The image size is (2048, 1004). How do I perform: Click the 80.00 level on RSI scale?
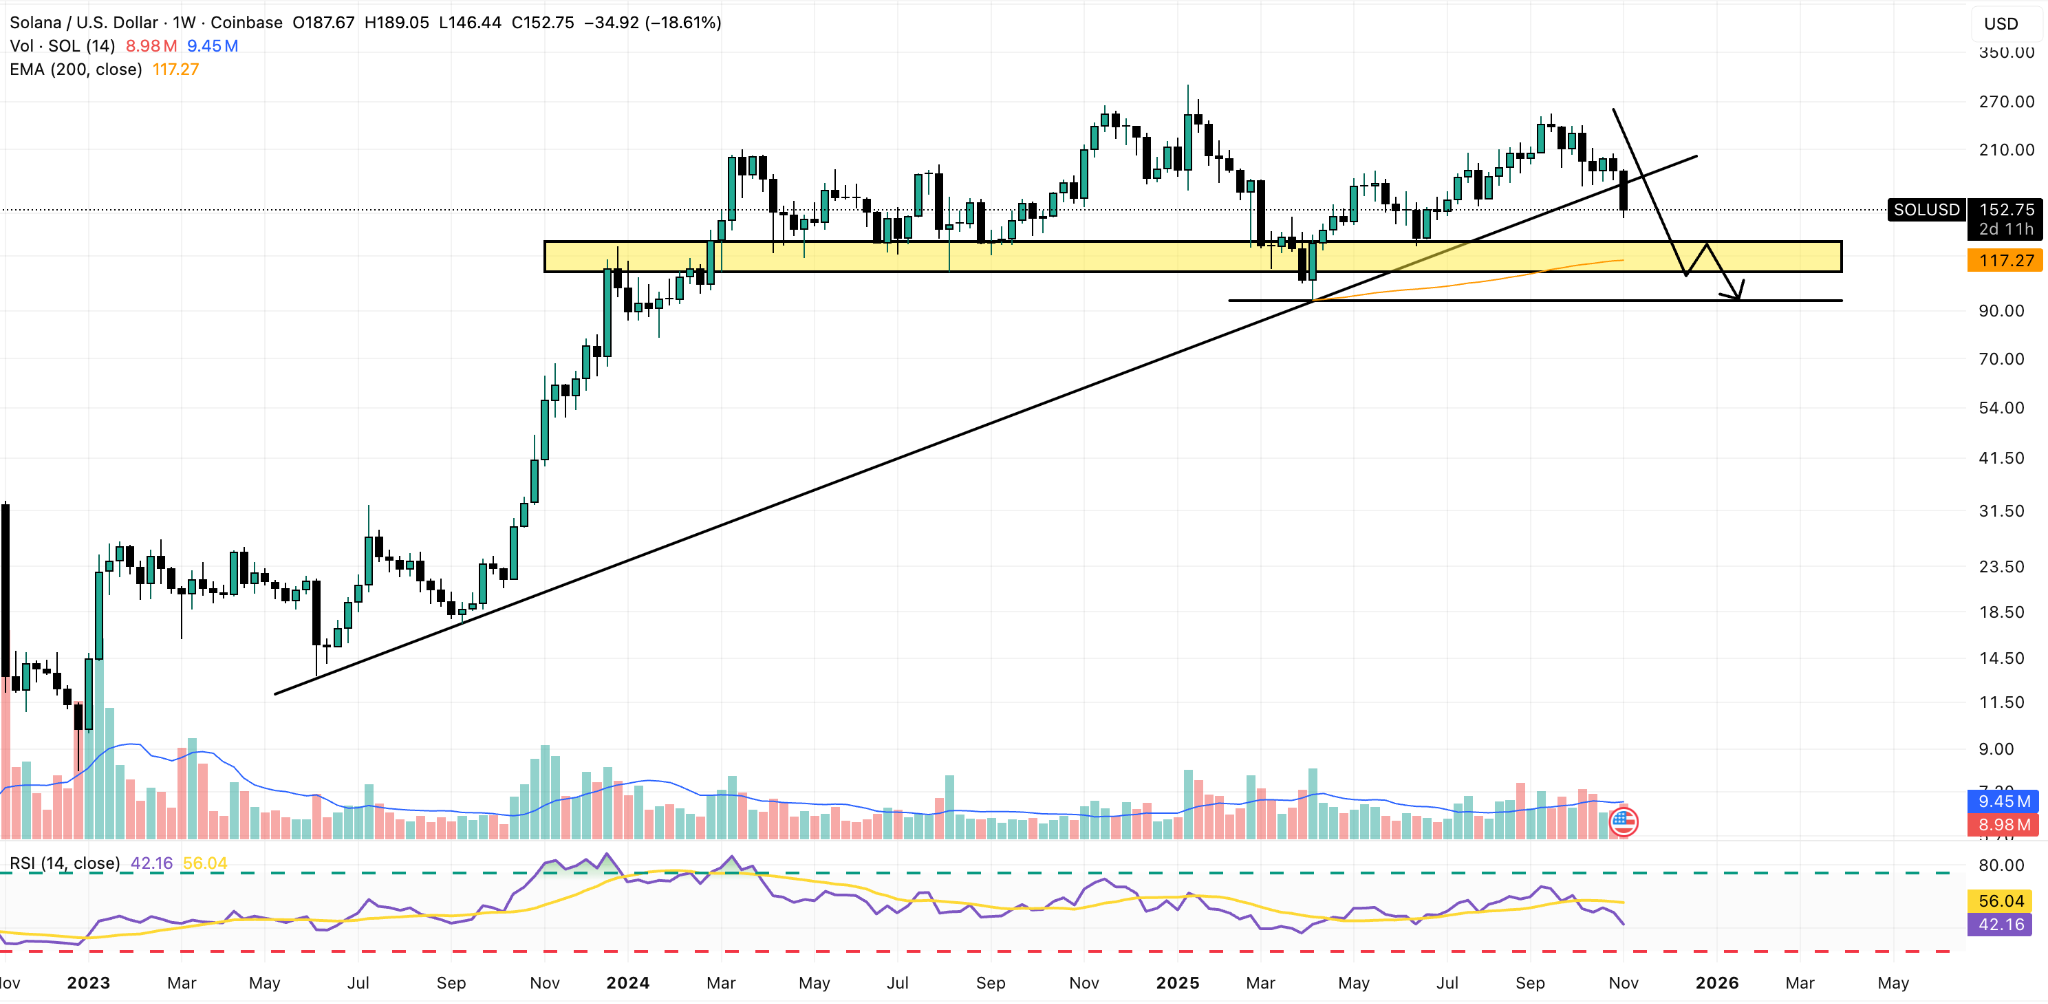coord(2001,866)
